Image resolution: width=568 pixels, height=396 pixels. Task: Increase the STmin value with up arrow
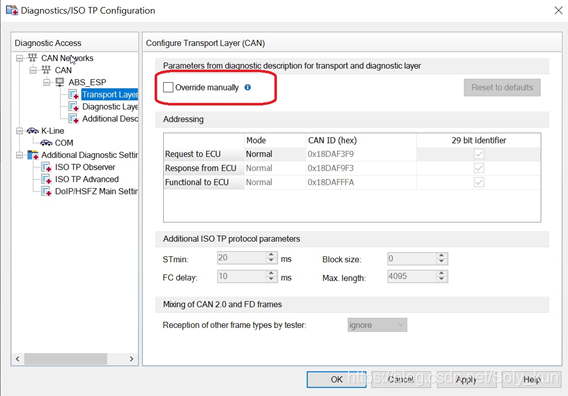click(x=271, y=255)
